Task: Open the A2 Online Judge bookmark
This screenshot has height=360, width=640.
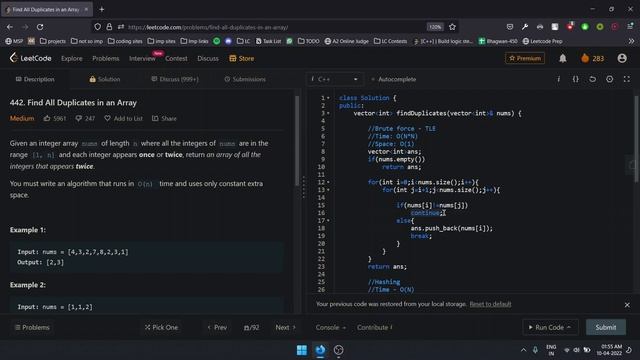Action: point(347,41)
